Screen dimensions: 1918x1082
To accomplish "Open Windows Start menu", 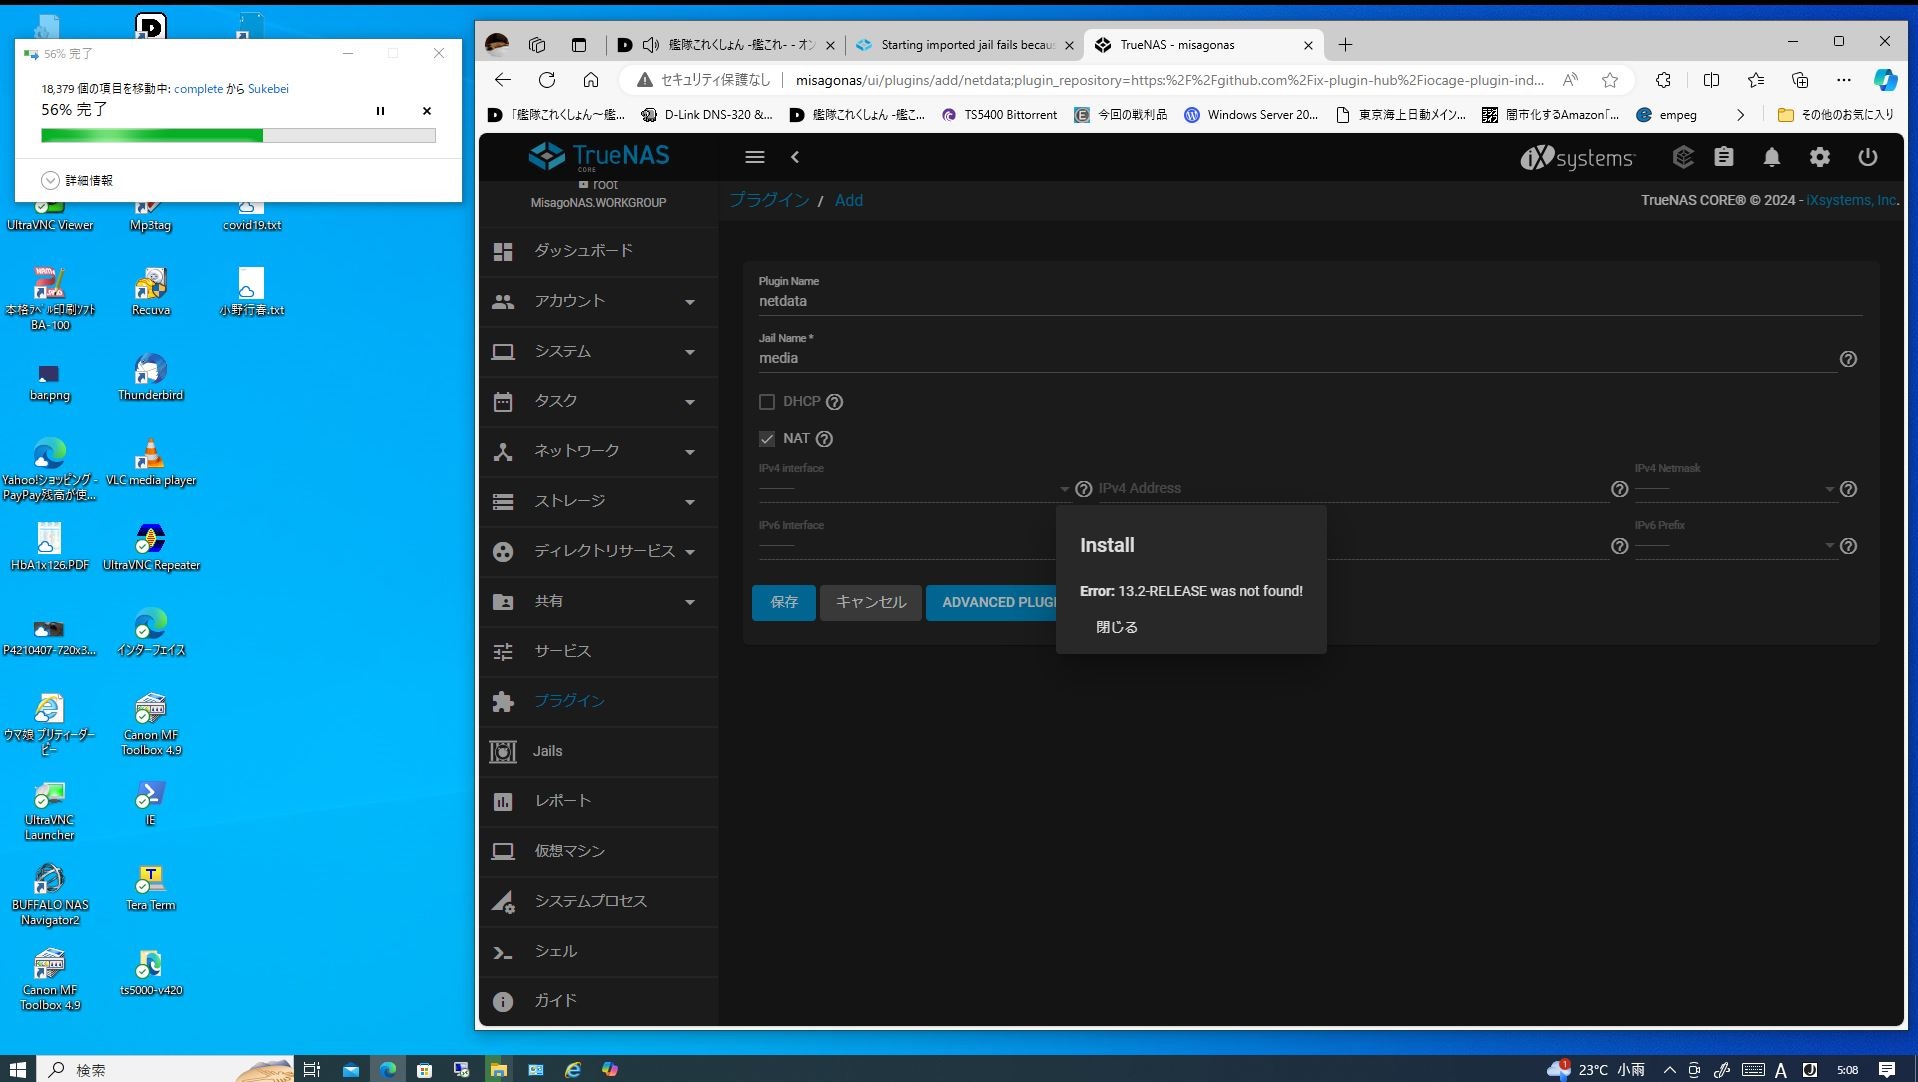I will point(18,1069).
